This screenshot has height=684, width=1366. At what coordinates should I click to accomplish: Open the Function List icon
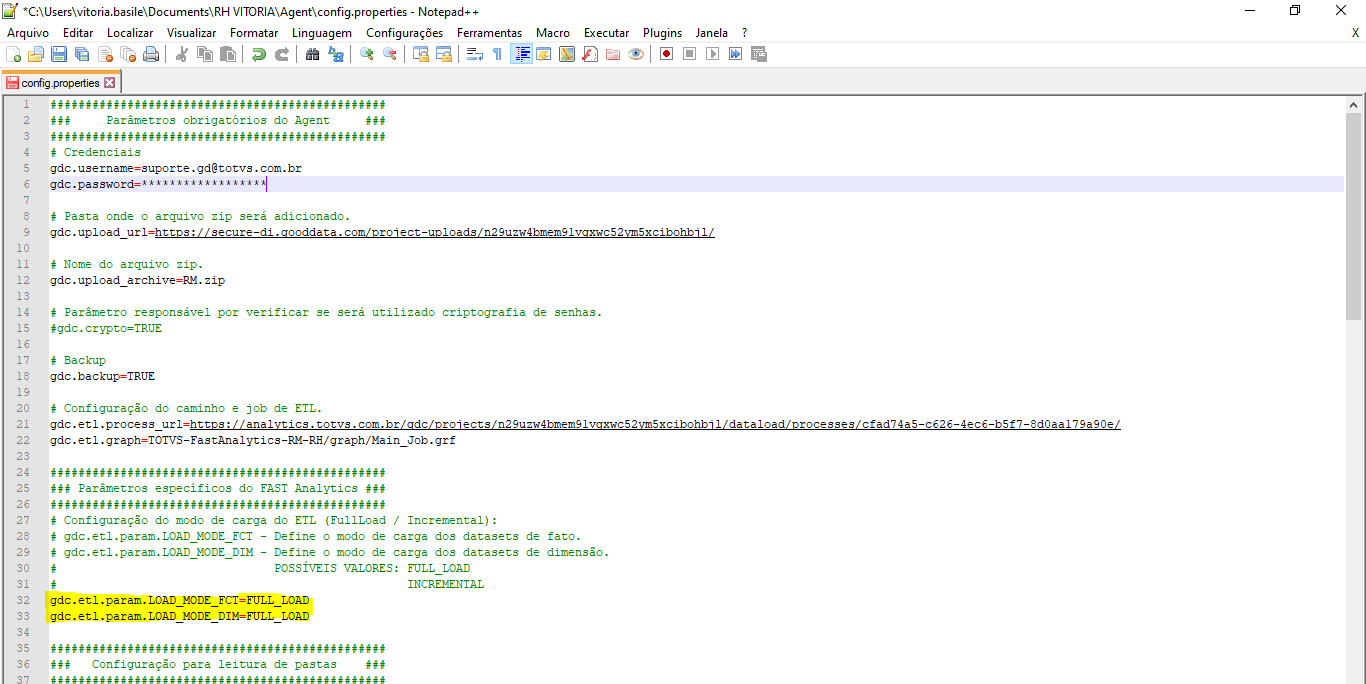590,54
